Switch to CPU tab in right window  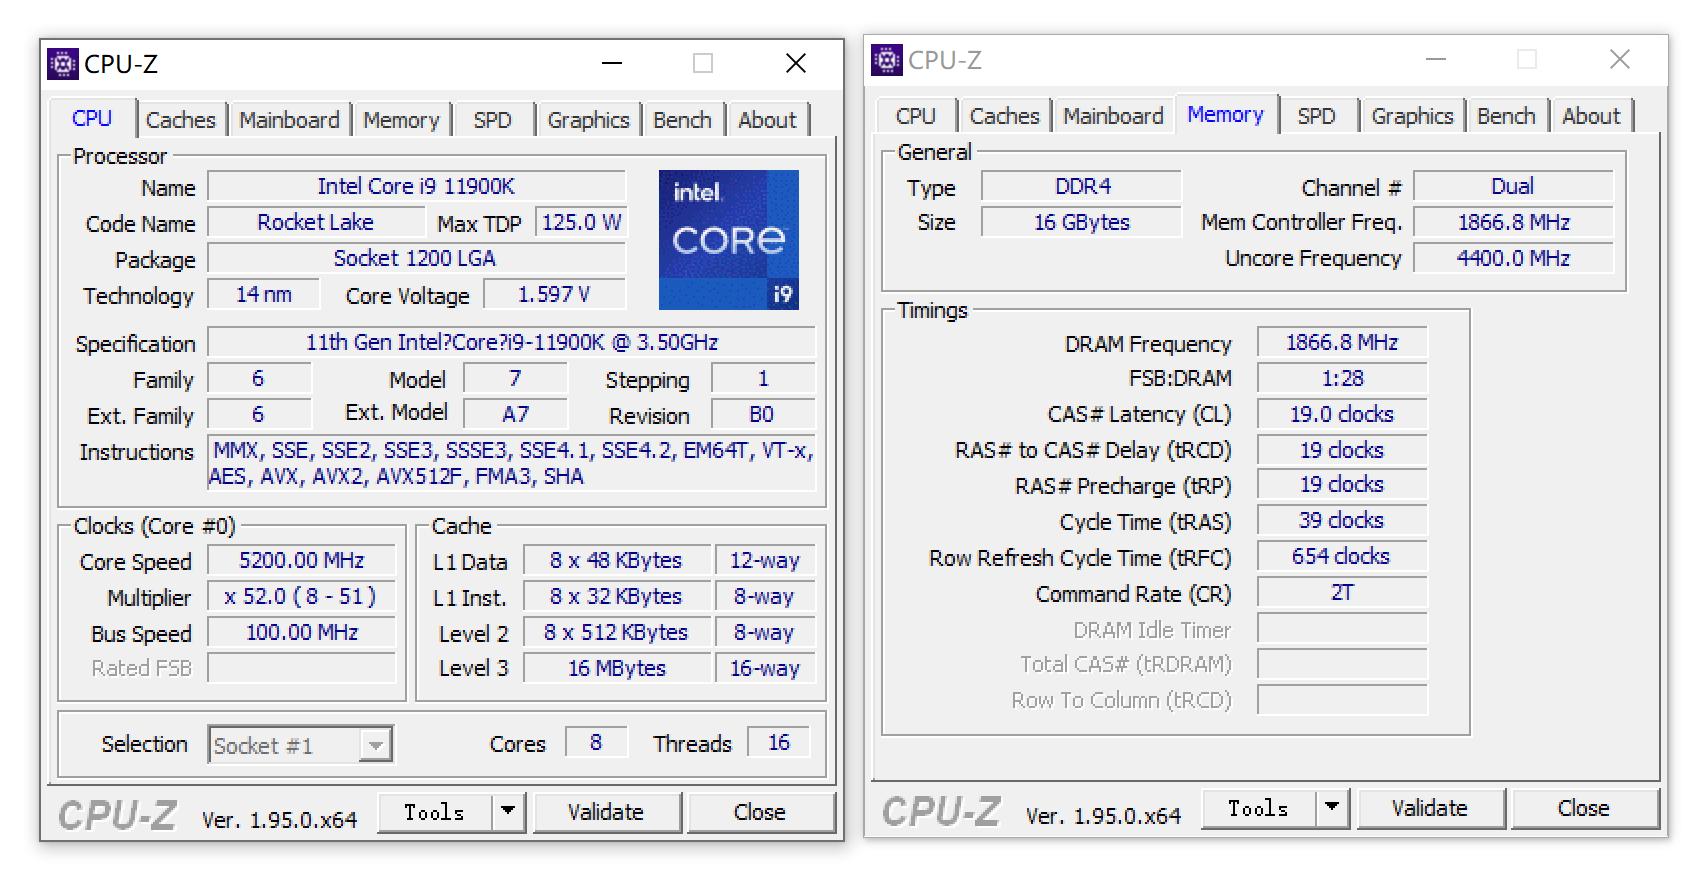point(915,116)
